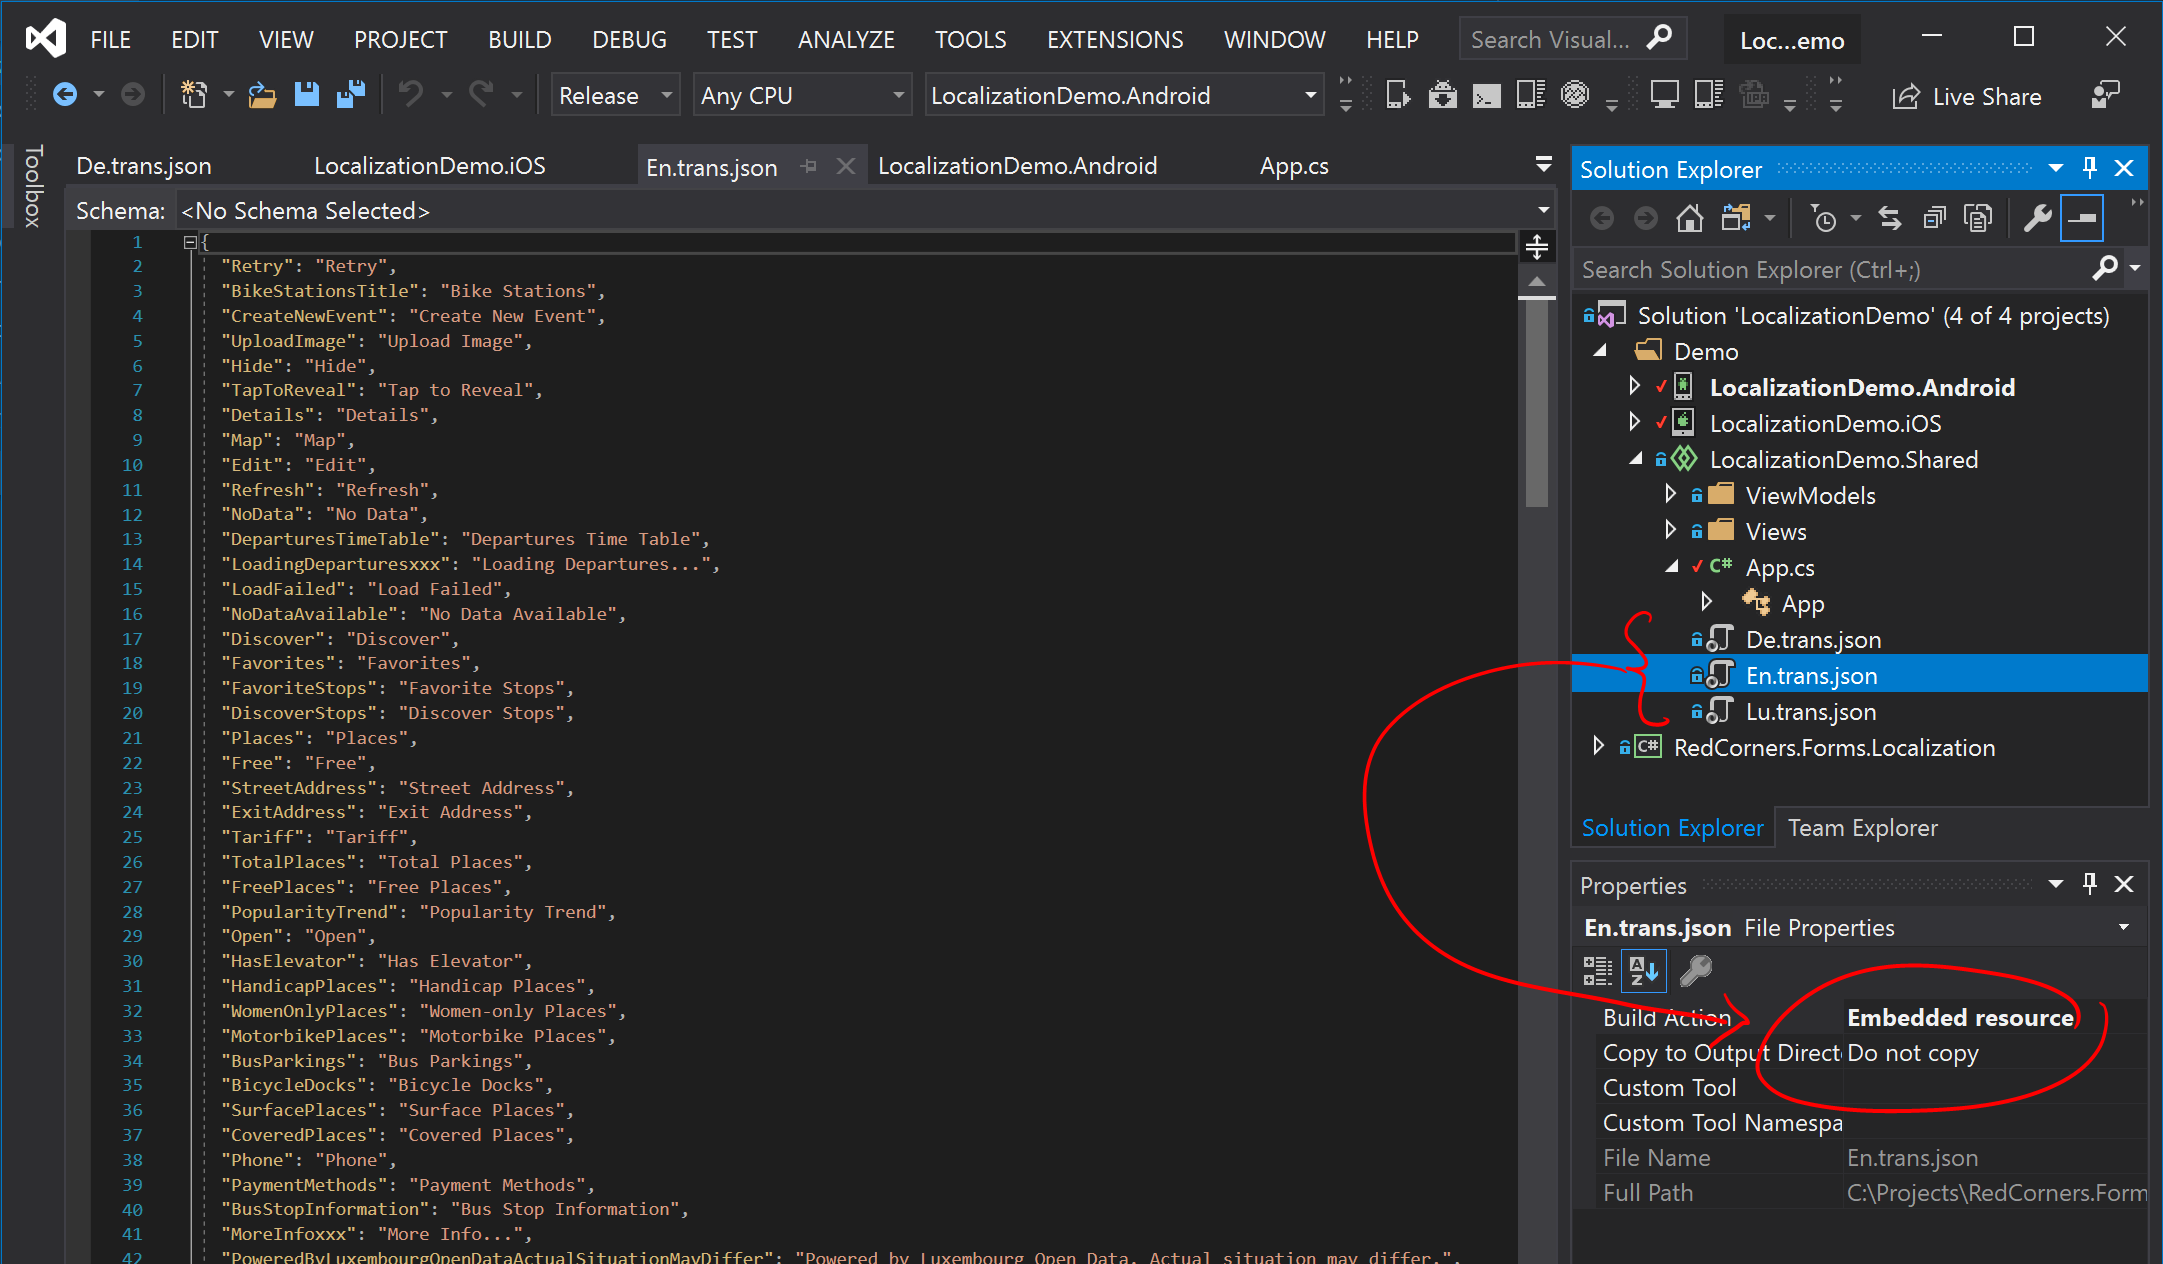Click the New Project toolbar icon
Screen dimensions: 2163x1264
point(194,95)
